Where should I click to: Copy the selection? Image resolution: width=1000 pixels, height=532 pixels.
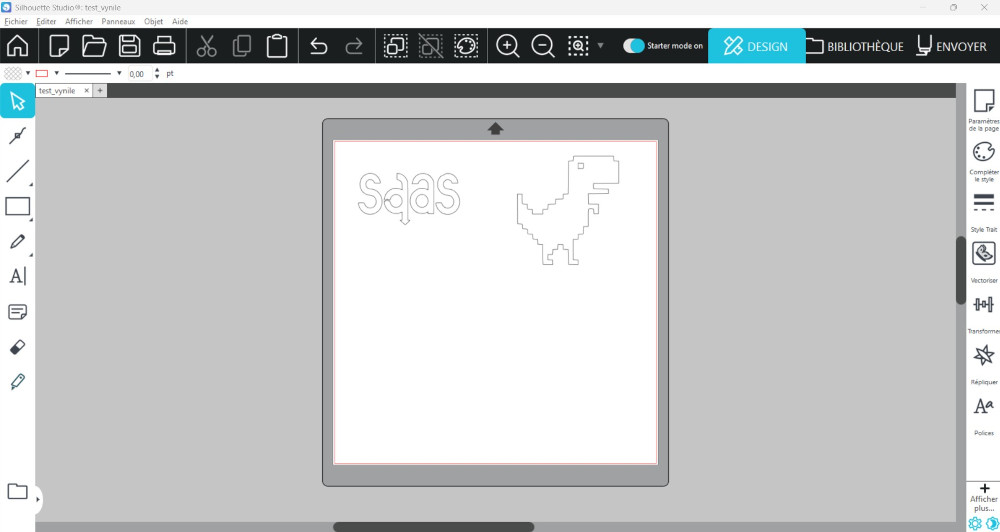click(242, 46)
